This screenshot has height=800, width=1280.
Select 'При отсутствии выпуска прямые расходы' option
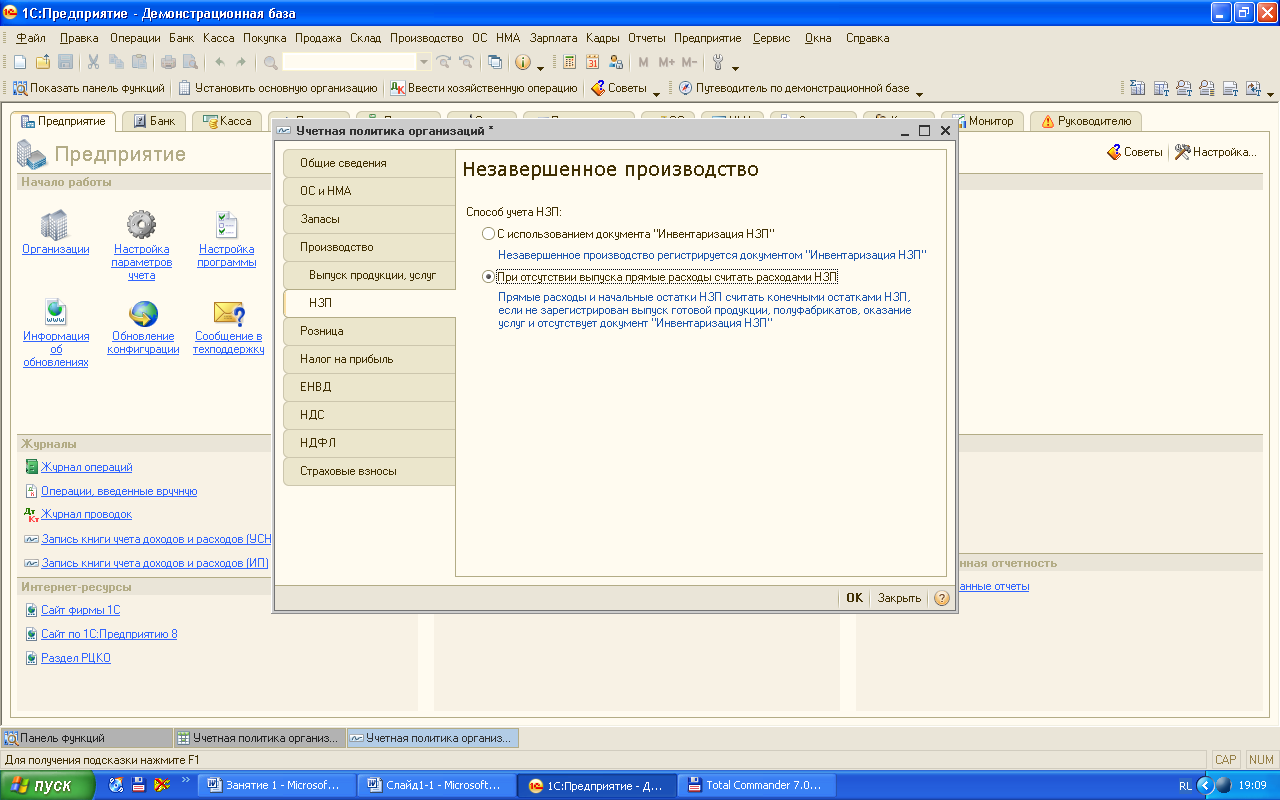click(488, 277)
